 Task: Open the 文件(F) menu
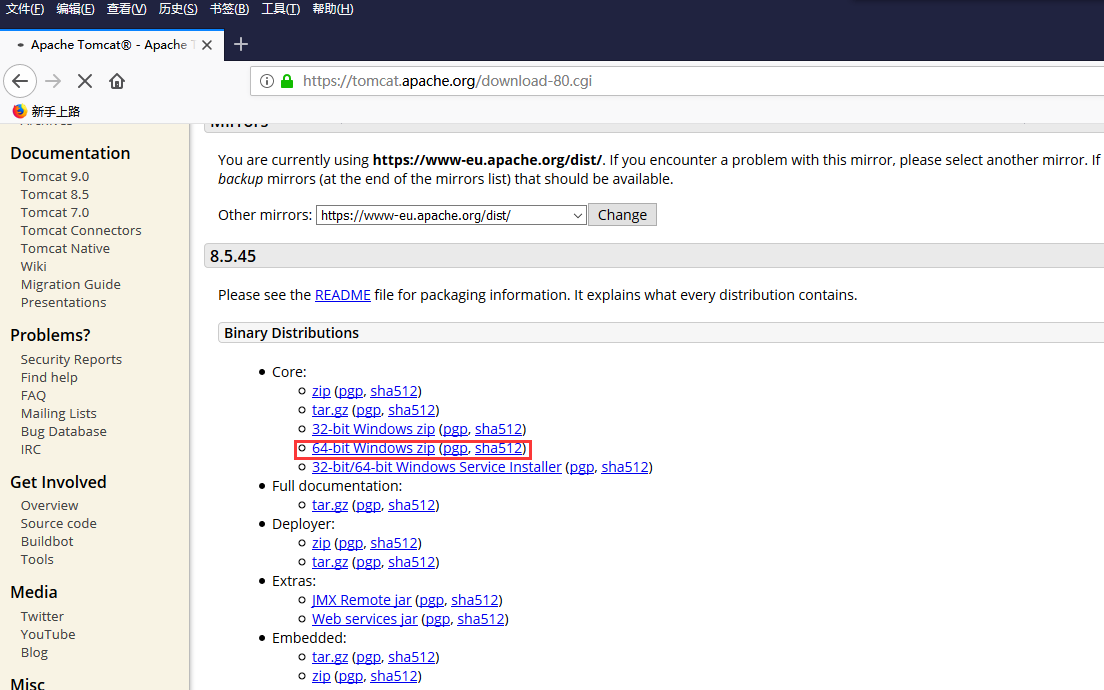pos(25,8)
